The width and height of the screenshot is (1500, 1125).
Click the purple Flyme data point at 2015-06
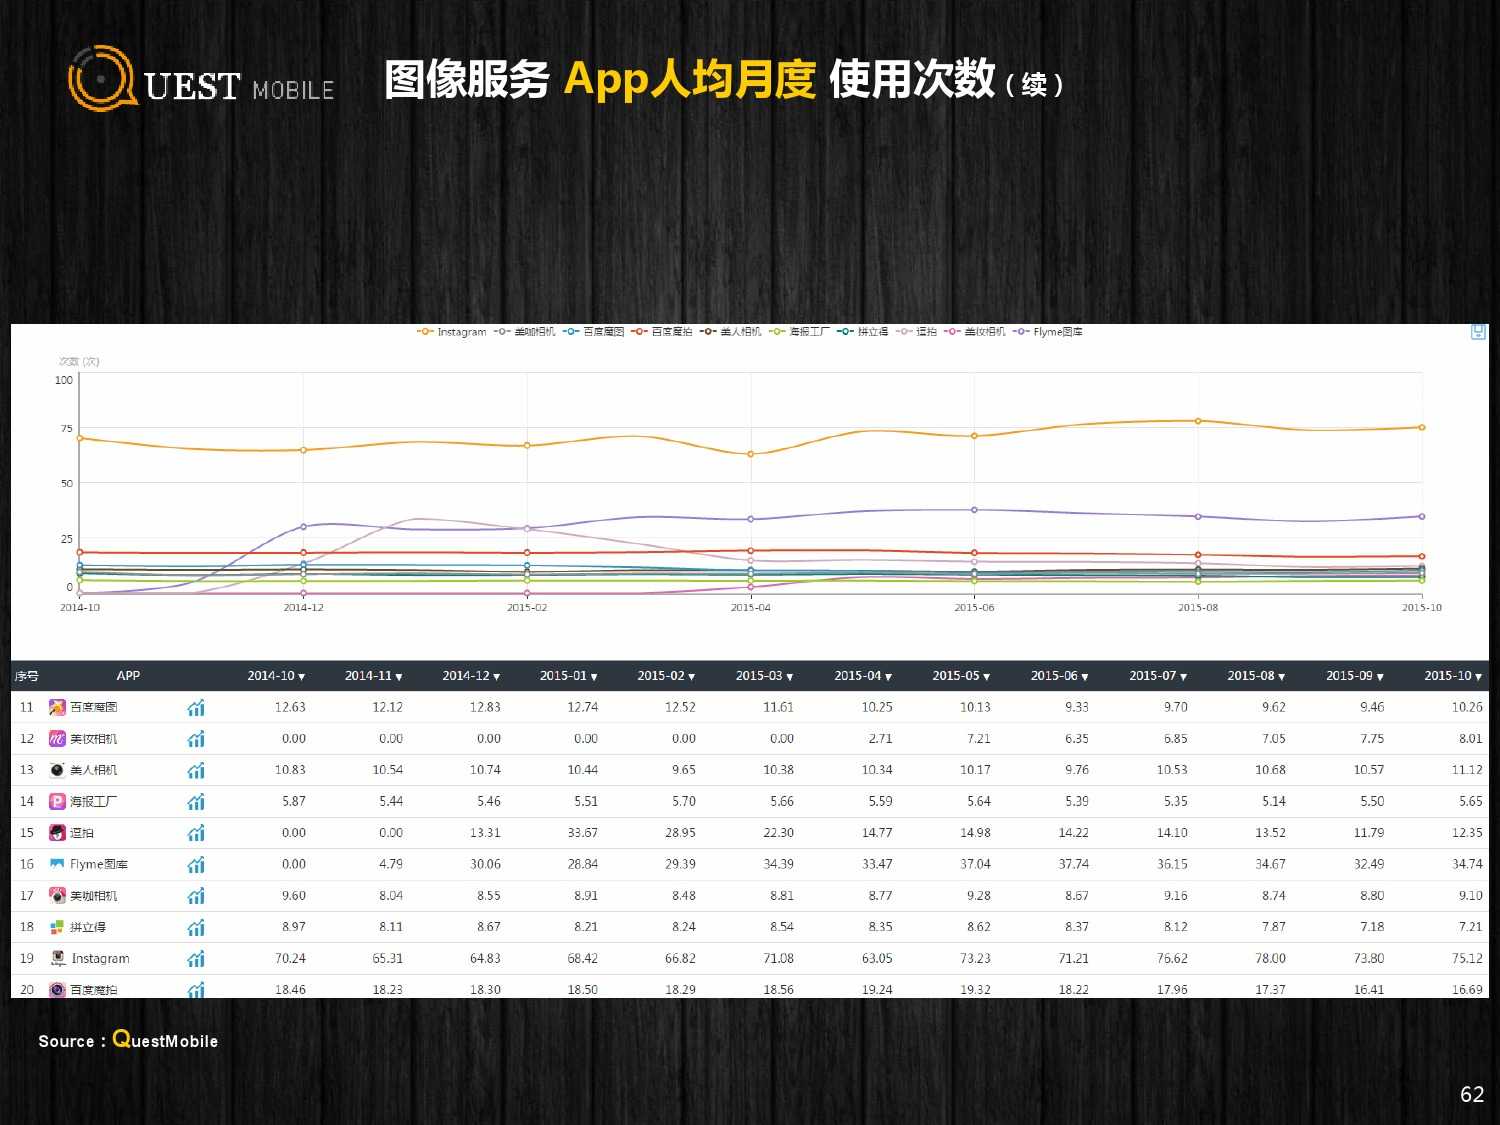pos(974,510)
